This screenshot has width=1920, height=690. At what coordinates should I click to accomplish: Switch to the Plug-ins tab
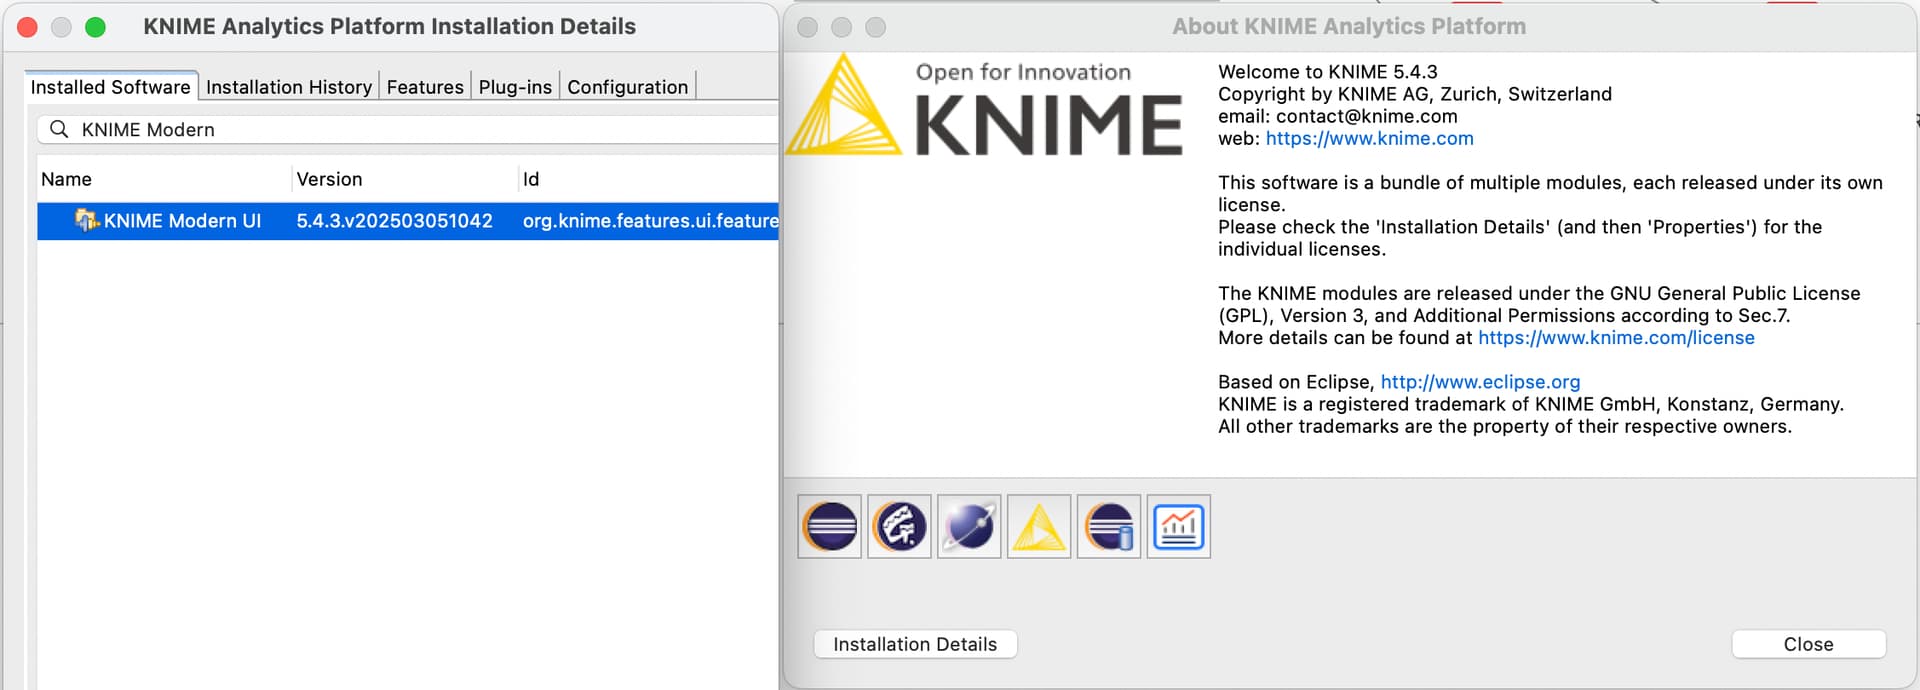[515, 87]
